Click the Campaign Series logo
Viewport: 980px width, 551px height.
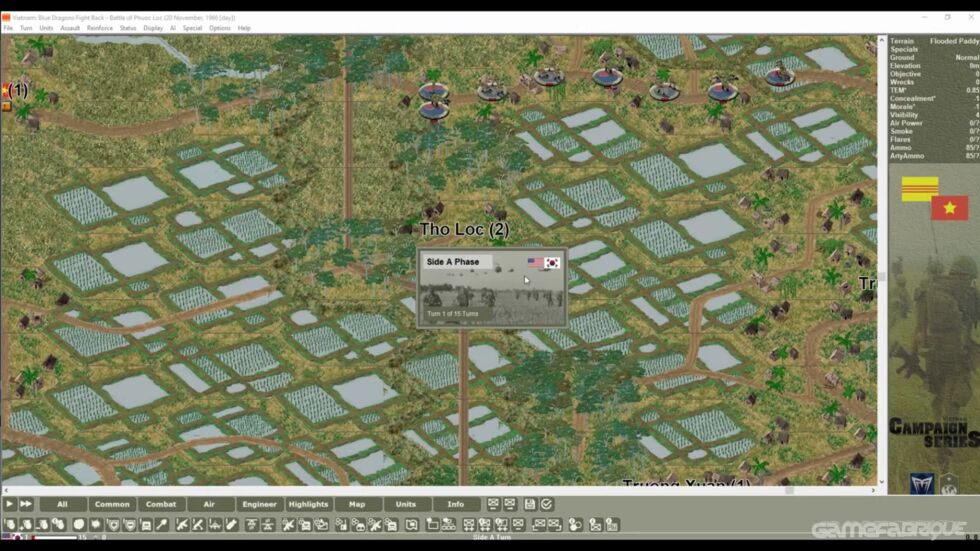click(x=934, y=432)
